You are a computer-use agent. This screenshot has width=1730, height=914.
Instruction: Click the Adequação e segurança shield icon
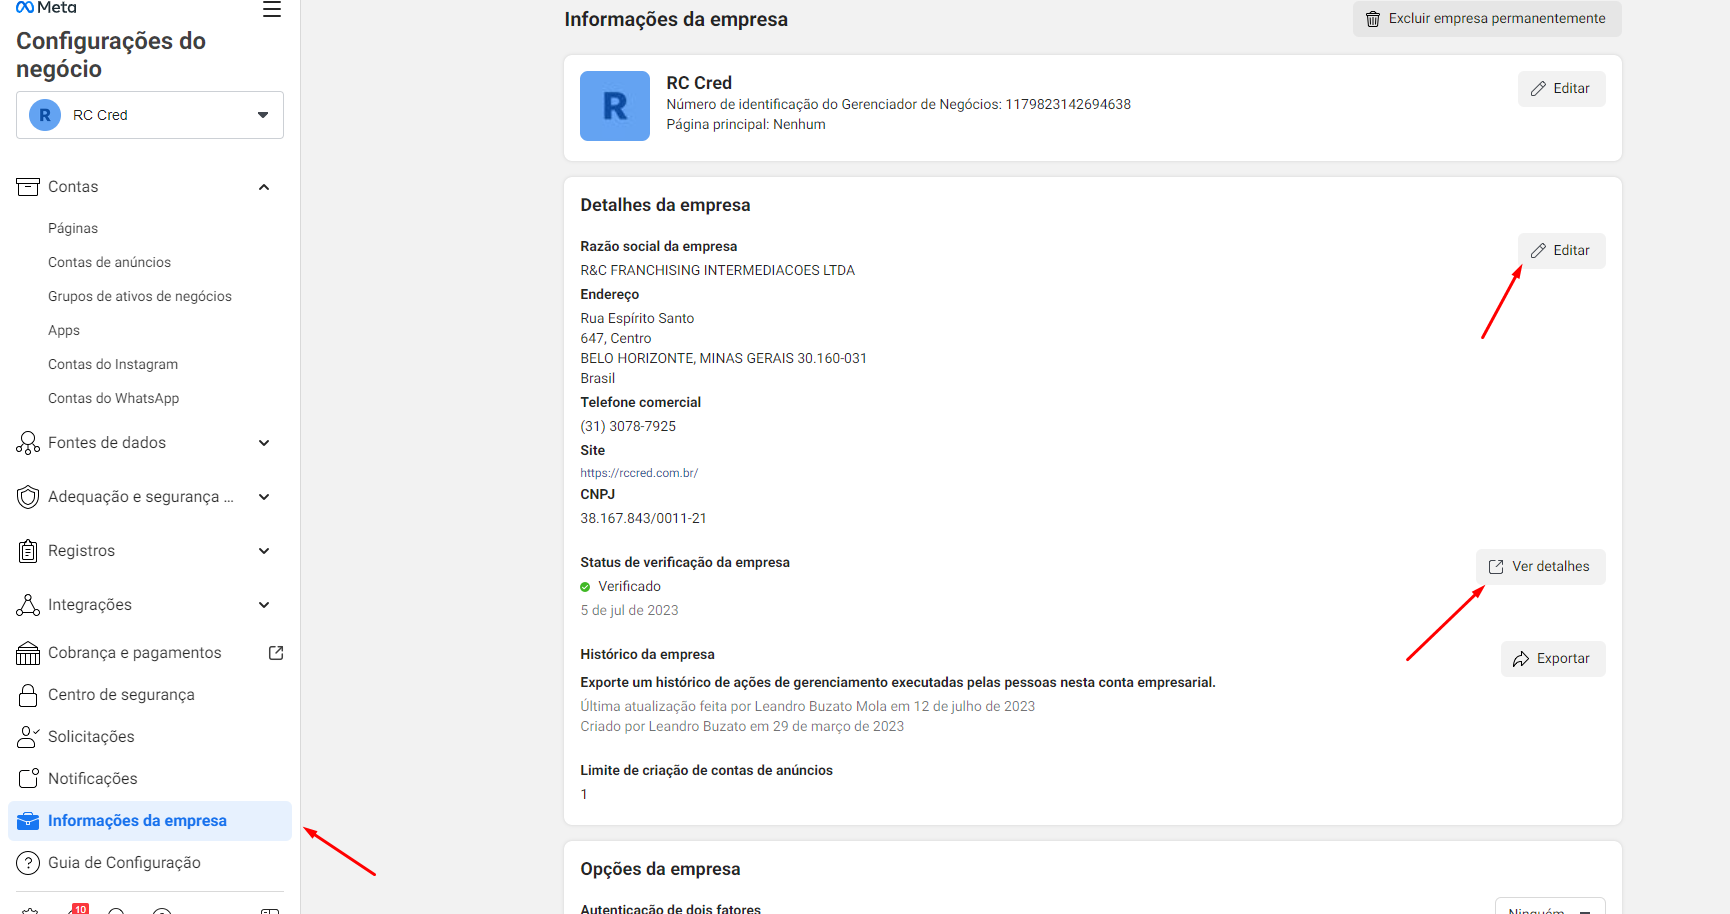(x=28, y=497)
